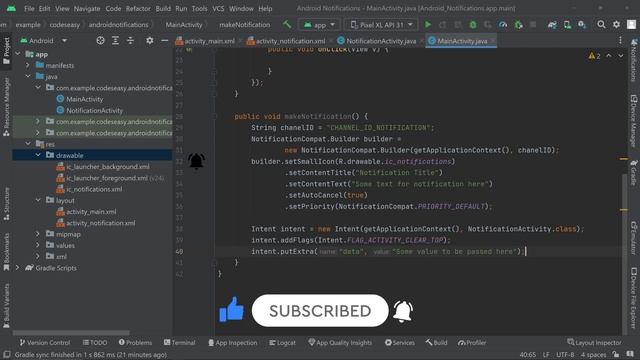Open the Search Everywhere magnifier
The width and height of the screenshot is (640, 360).
tap(601, 24)
